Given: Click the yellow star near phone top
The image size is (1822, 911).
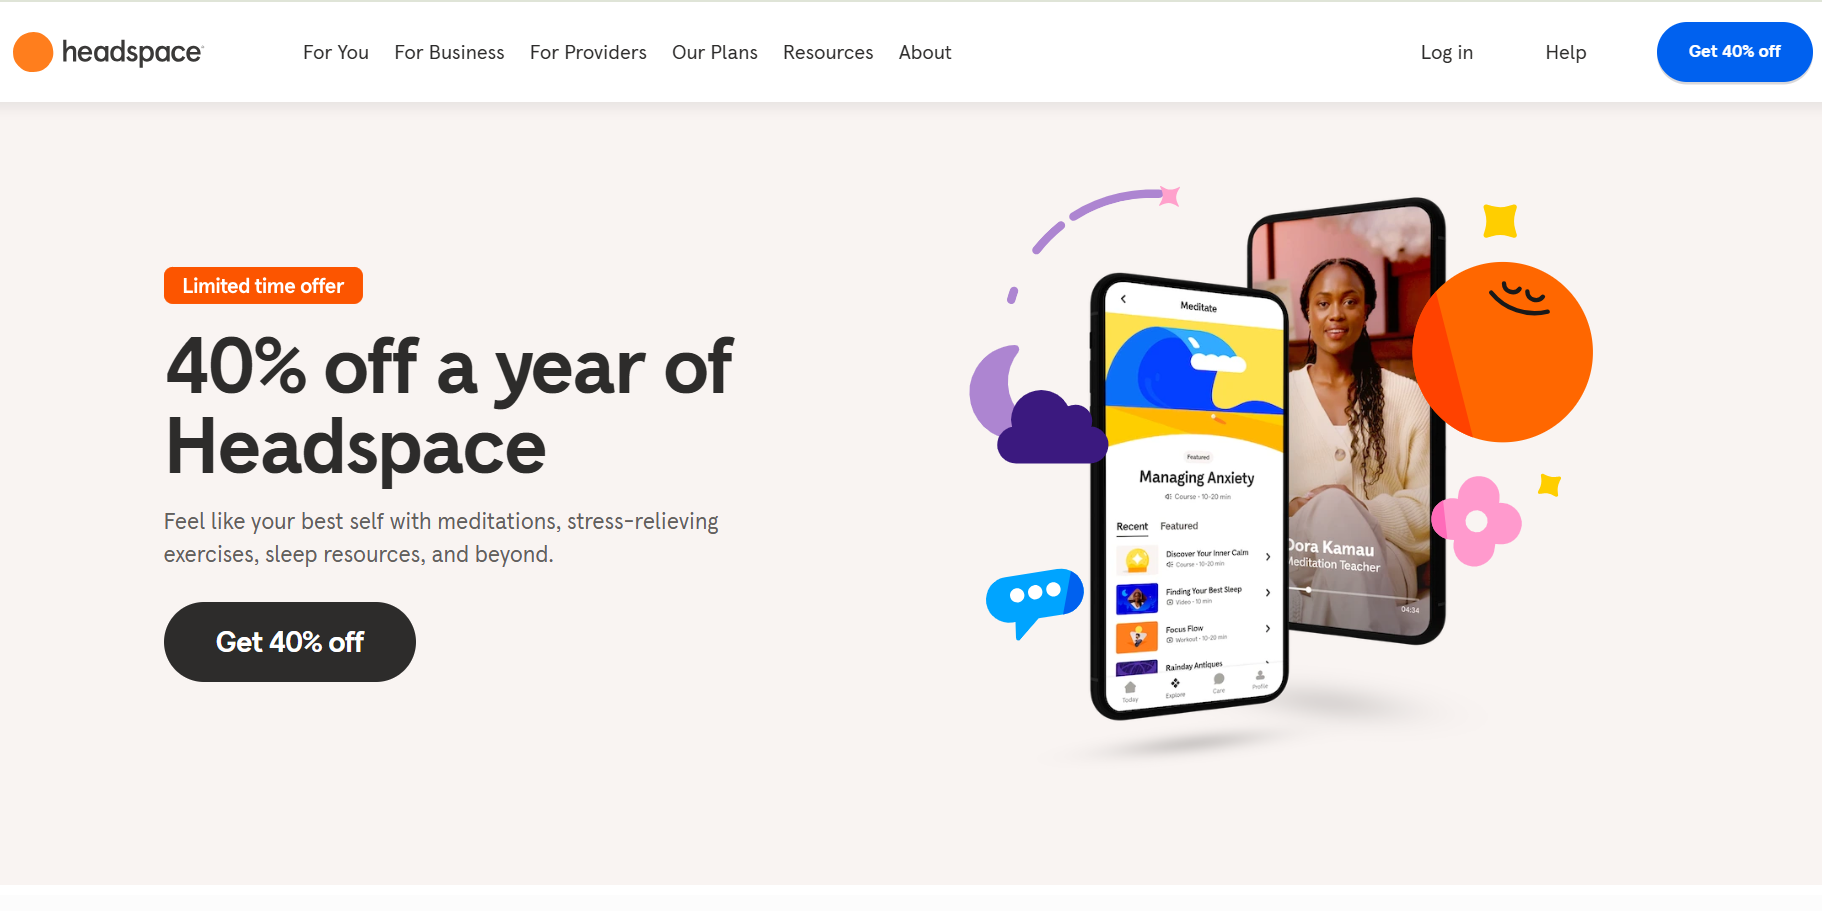Looking at the screenshot, I should click(x=1500, y=220).
